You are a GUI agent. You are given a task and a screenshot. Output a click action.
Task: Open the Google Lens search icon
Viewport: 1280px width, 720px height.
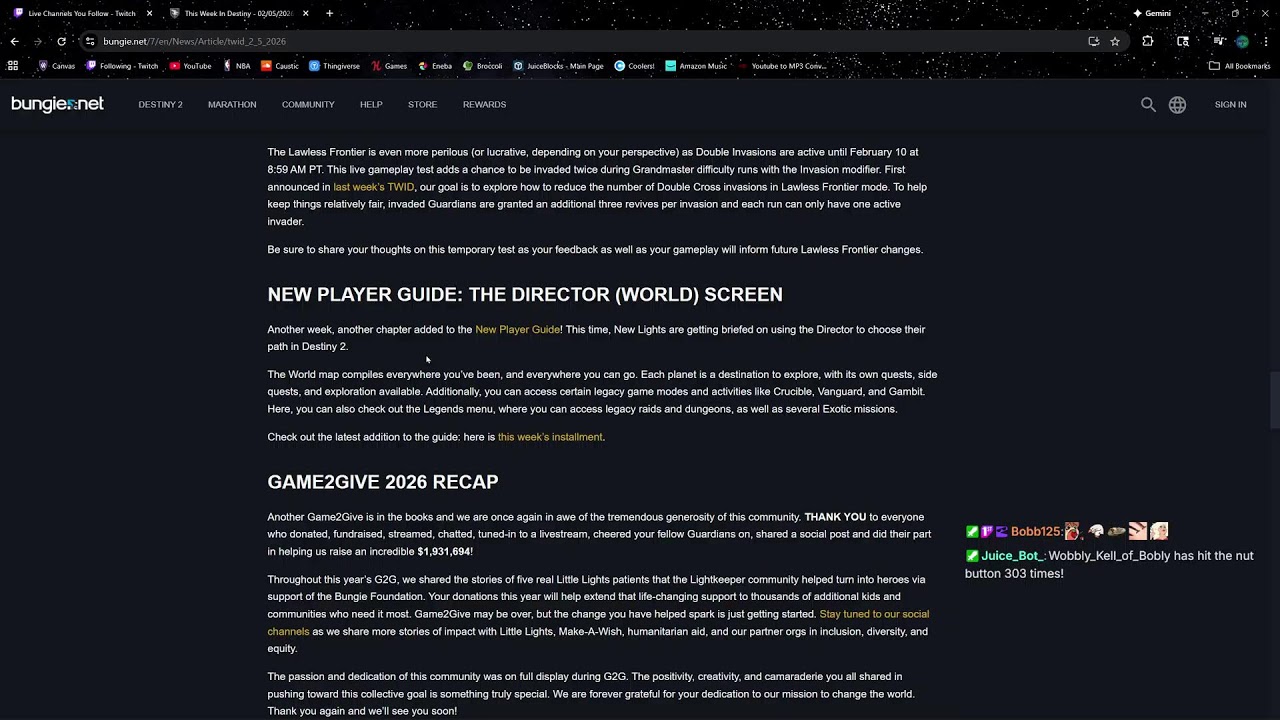[1183, 41]
